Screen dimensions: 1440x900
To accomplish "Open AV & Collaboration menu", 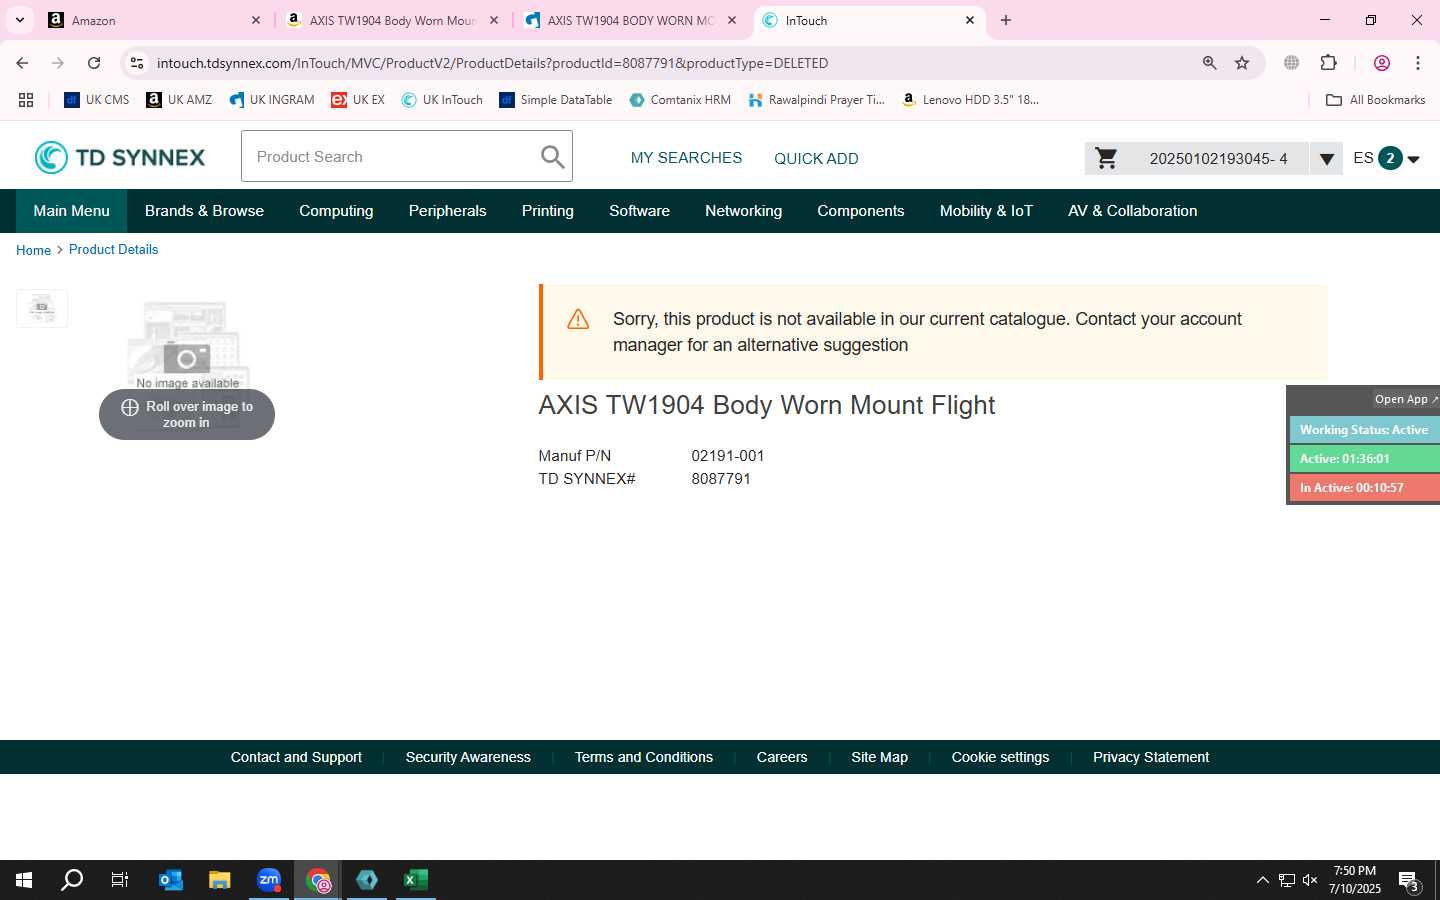I will coord(1132,211).
